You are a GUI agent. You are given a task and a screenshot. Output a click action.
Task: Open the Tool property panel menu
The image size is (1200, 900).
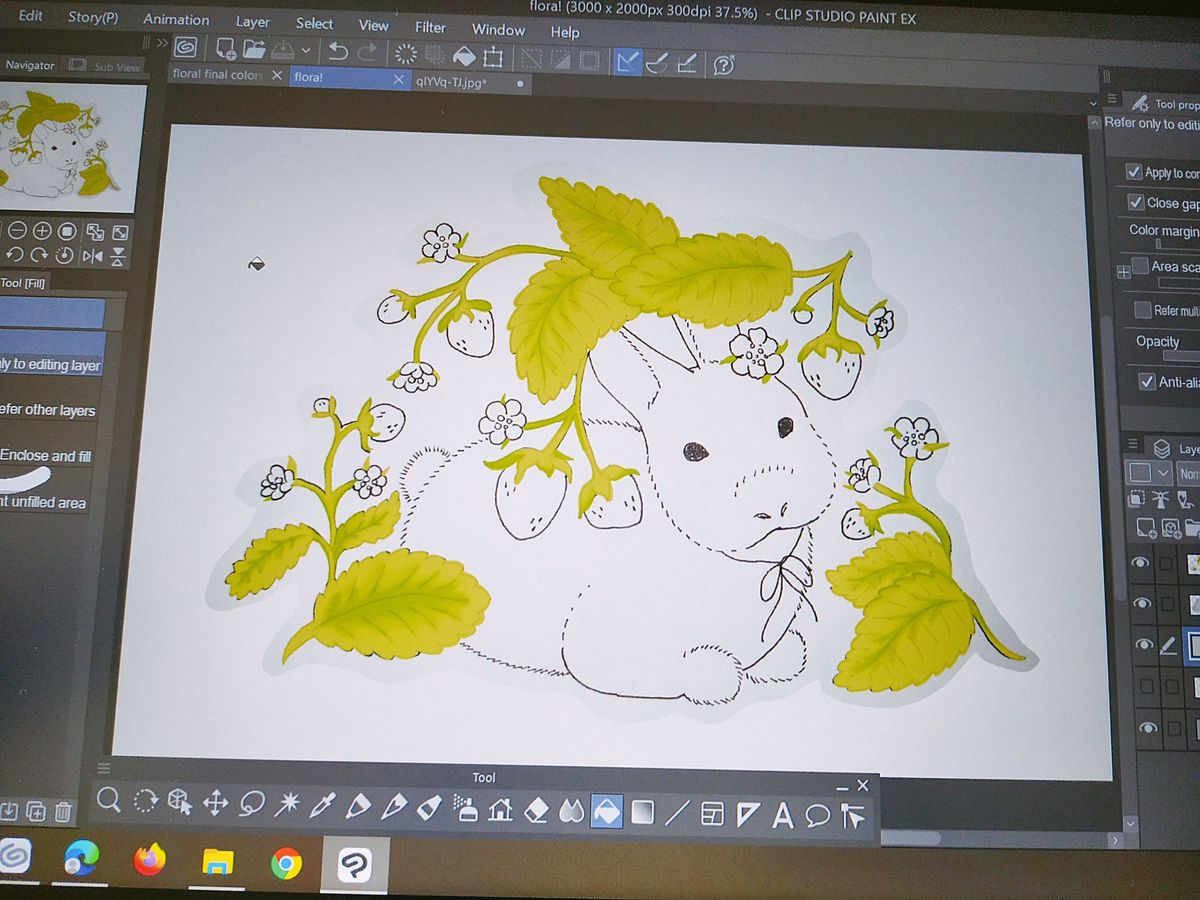1111,99
